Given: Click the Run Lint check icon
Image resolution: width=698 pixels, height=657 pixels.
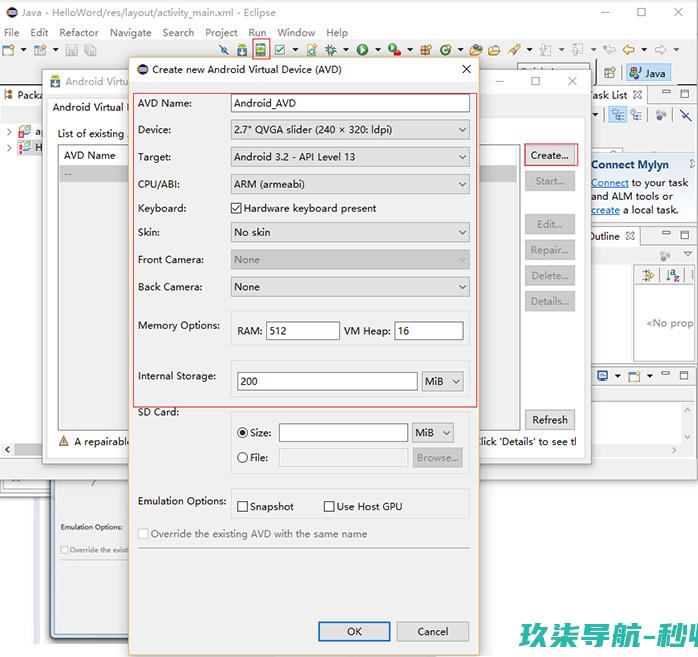Looking at the screenshot, I should coord(280,50).
